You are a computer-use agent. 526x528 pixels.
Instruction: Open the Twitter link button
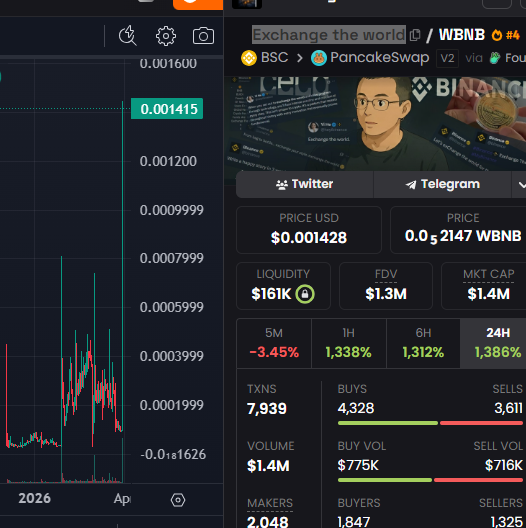coord(304,184)
